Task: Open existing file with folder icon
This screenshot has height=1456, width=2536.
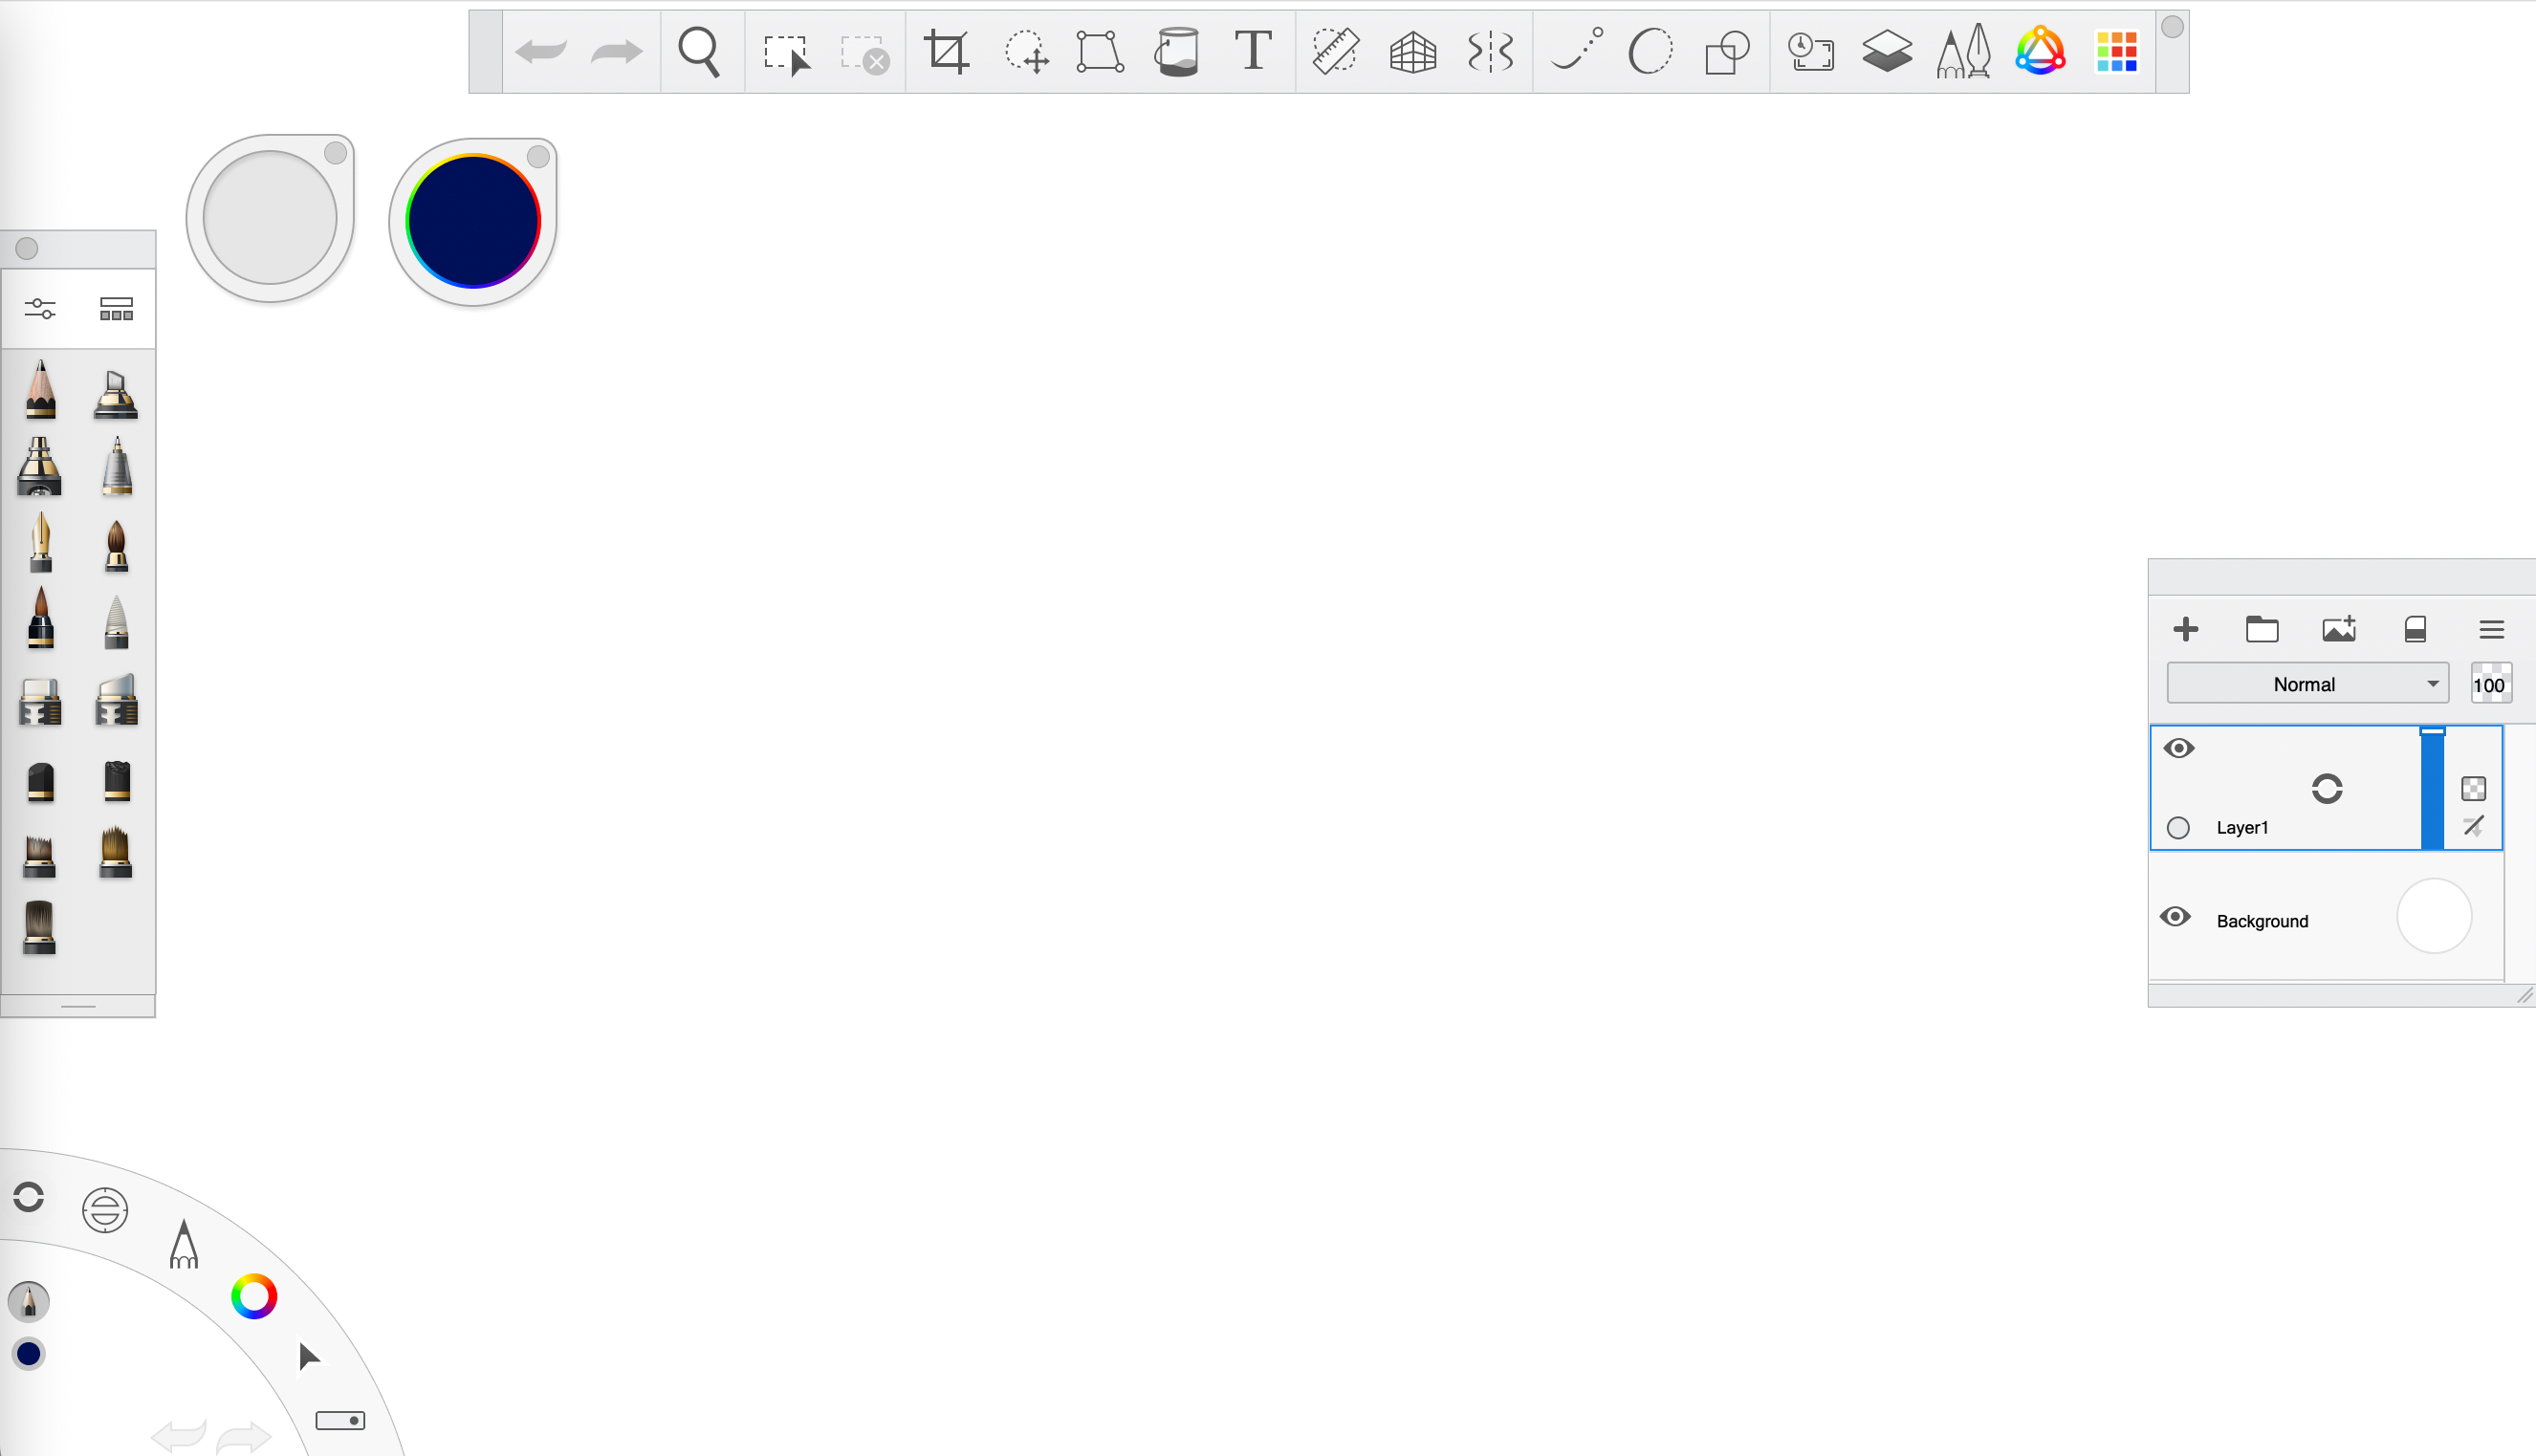Action: (2261, 629)
